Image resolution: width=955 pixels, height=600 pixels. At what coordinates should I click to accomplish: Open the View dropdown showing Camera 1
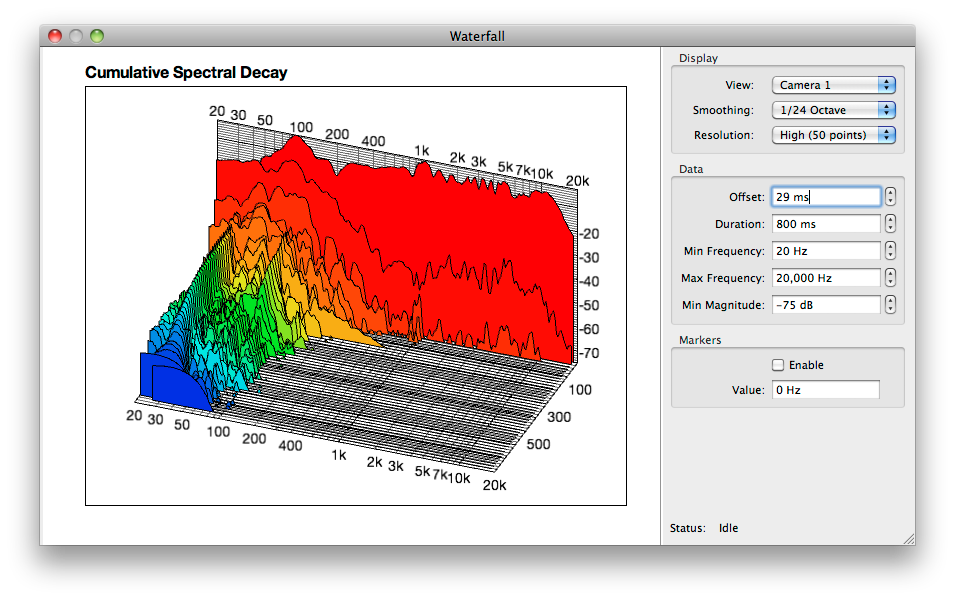pos(833,85)
